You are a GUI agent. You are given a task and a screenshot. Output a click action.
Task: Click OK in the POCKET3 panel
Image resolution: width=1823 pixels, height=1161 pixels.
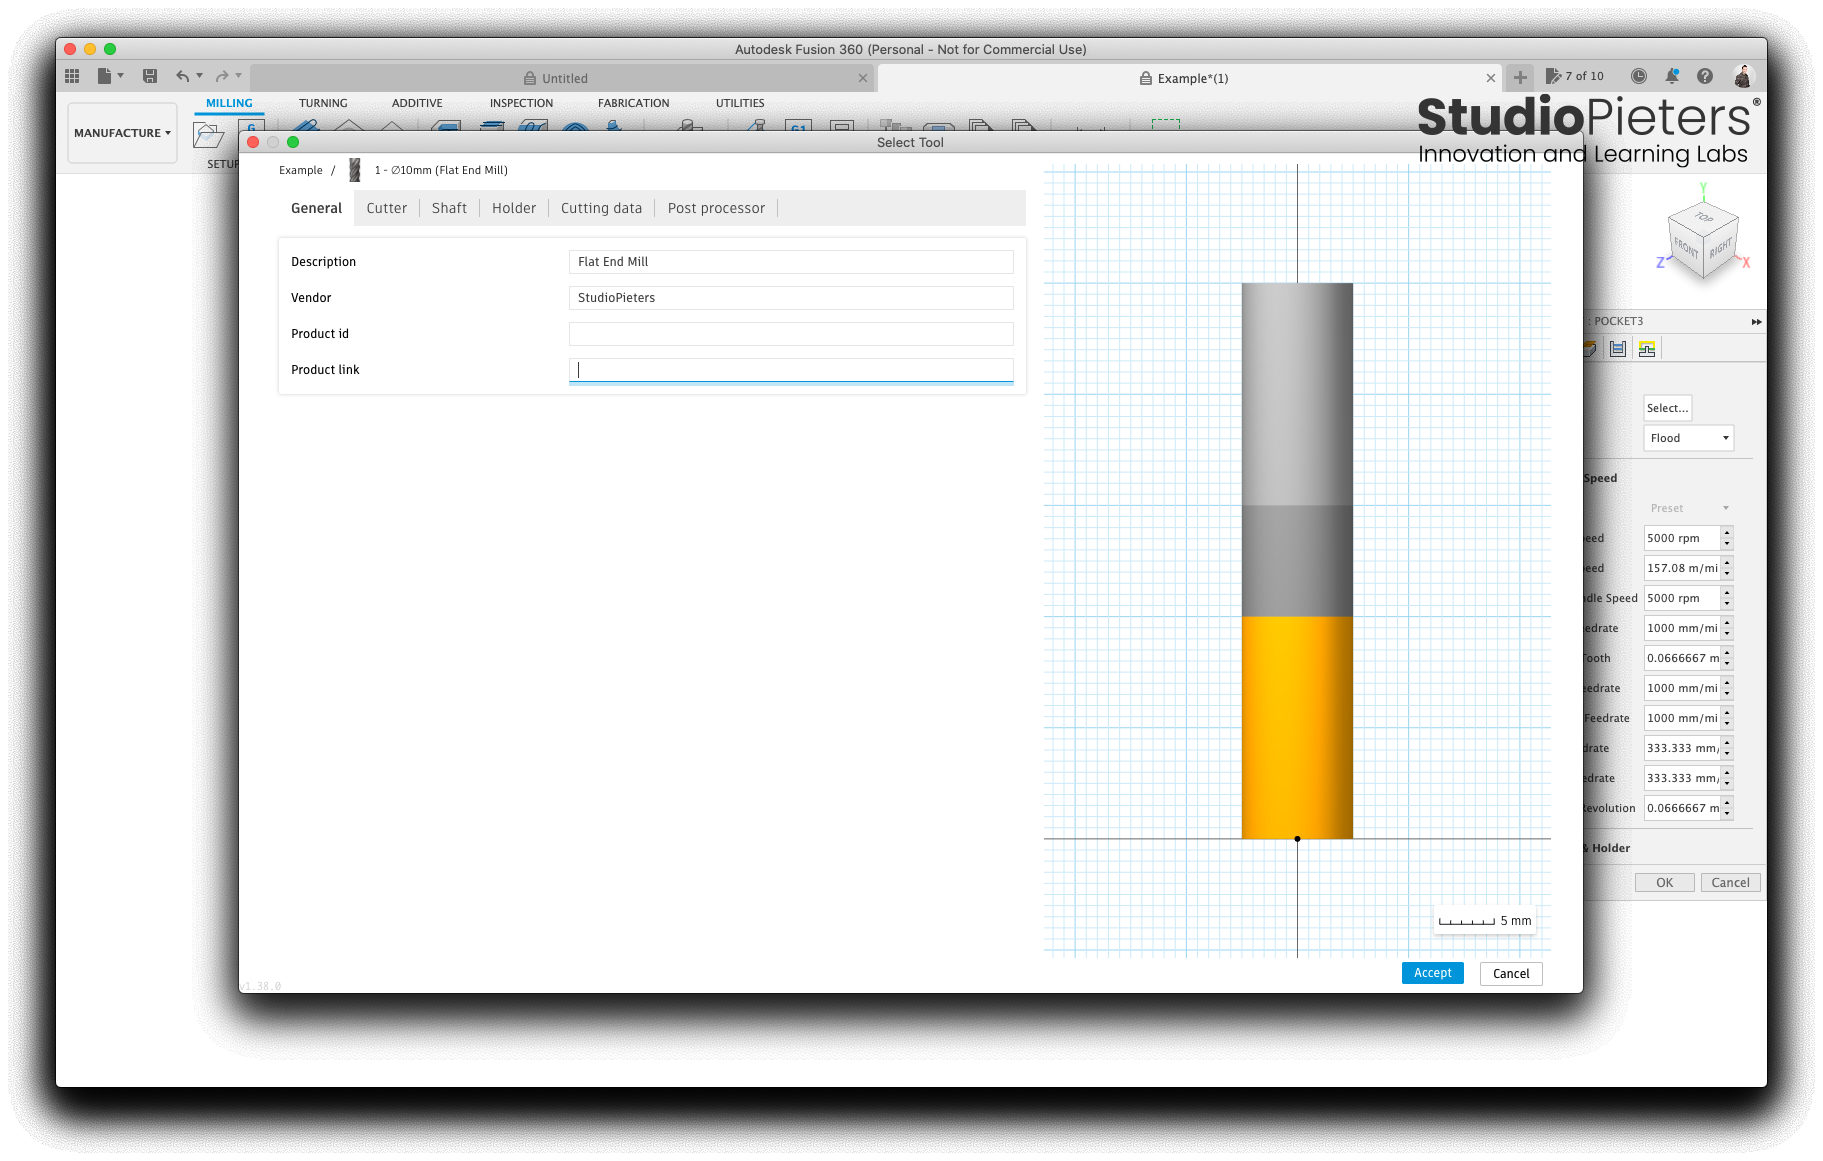pyautogui.click(x=1664, y=882)
